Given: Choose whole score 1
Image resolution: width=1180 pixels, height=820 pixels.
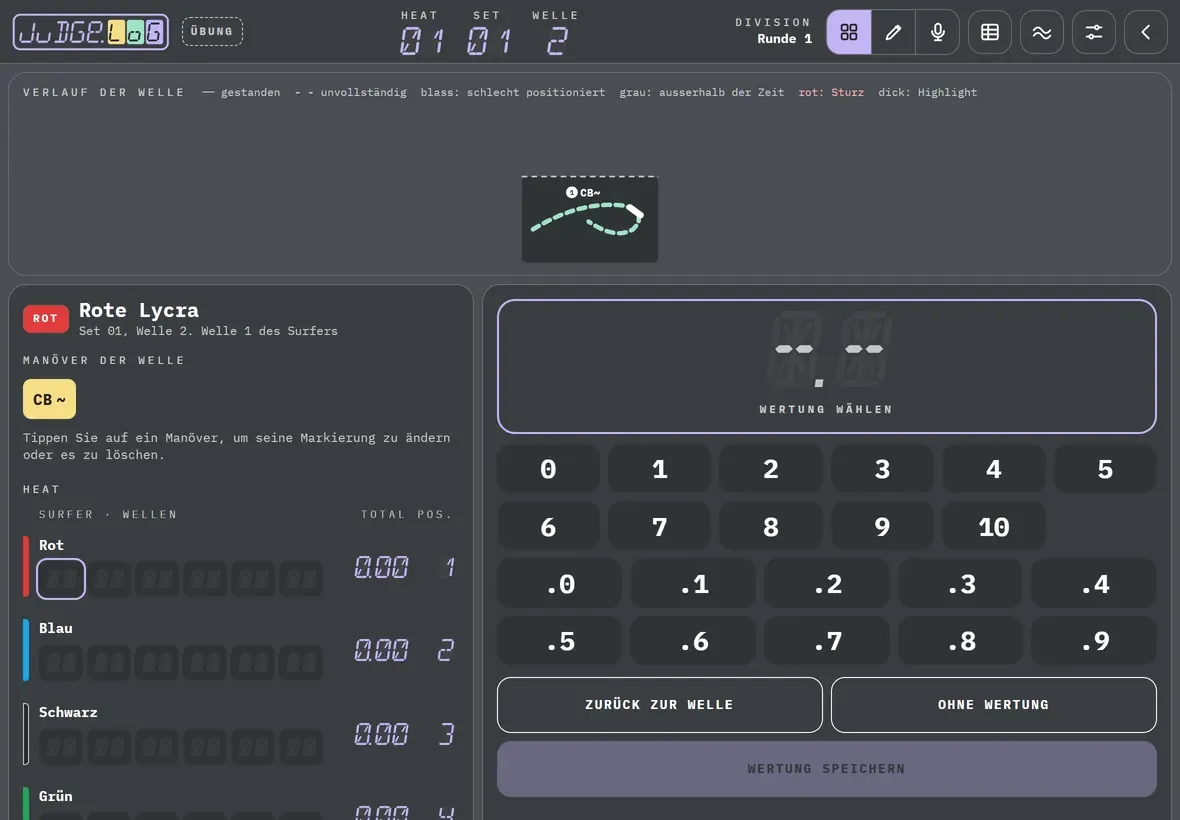Looking at the screenshot, I should click(660, 469).
